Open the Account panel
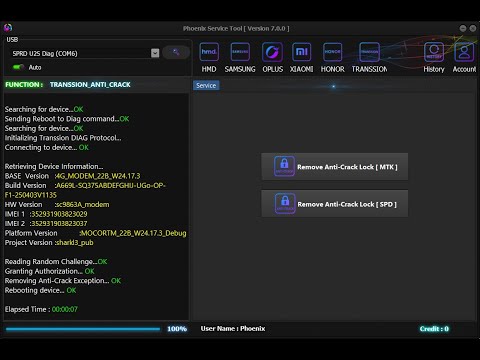 pos(464,58)
